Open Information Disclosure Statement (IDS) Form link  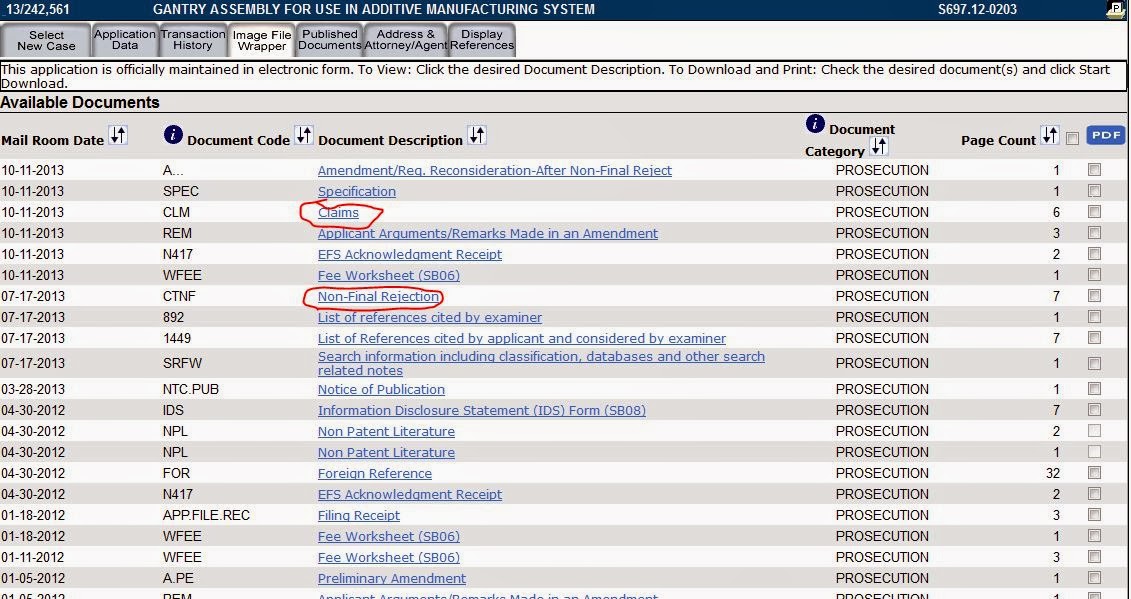point(482,410)
